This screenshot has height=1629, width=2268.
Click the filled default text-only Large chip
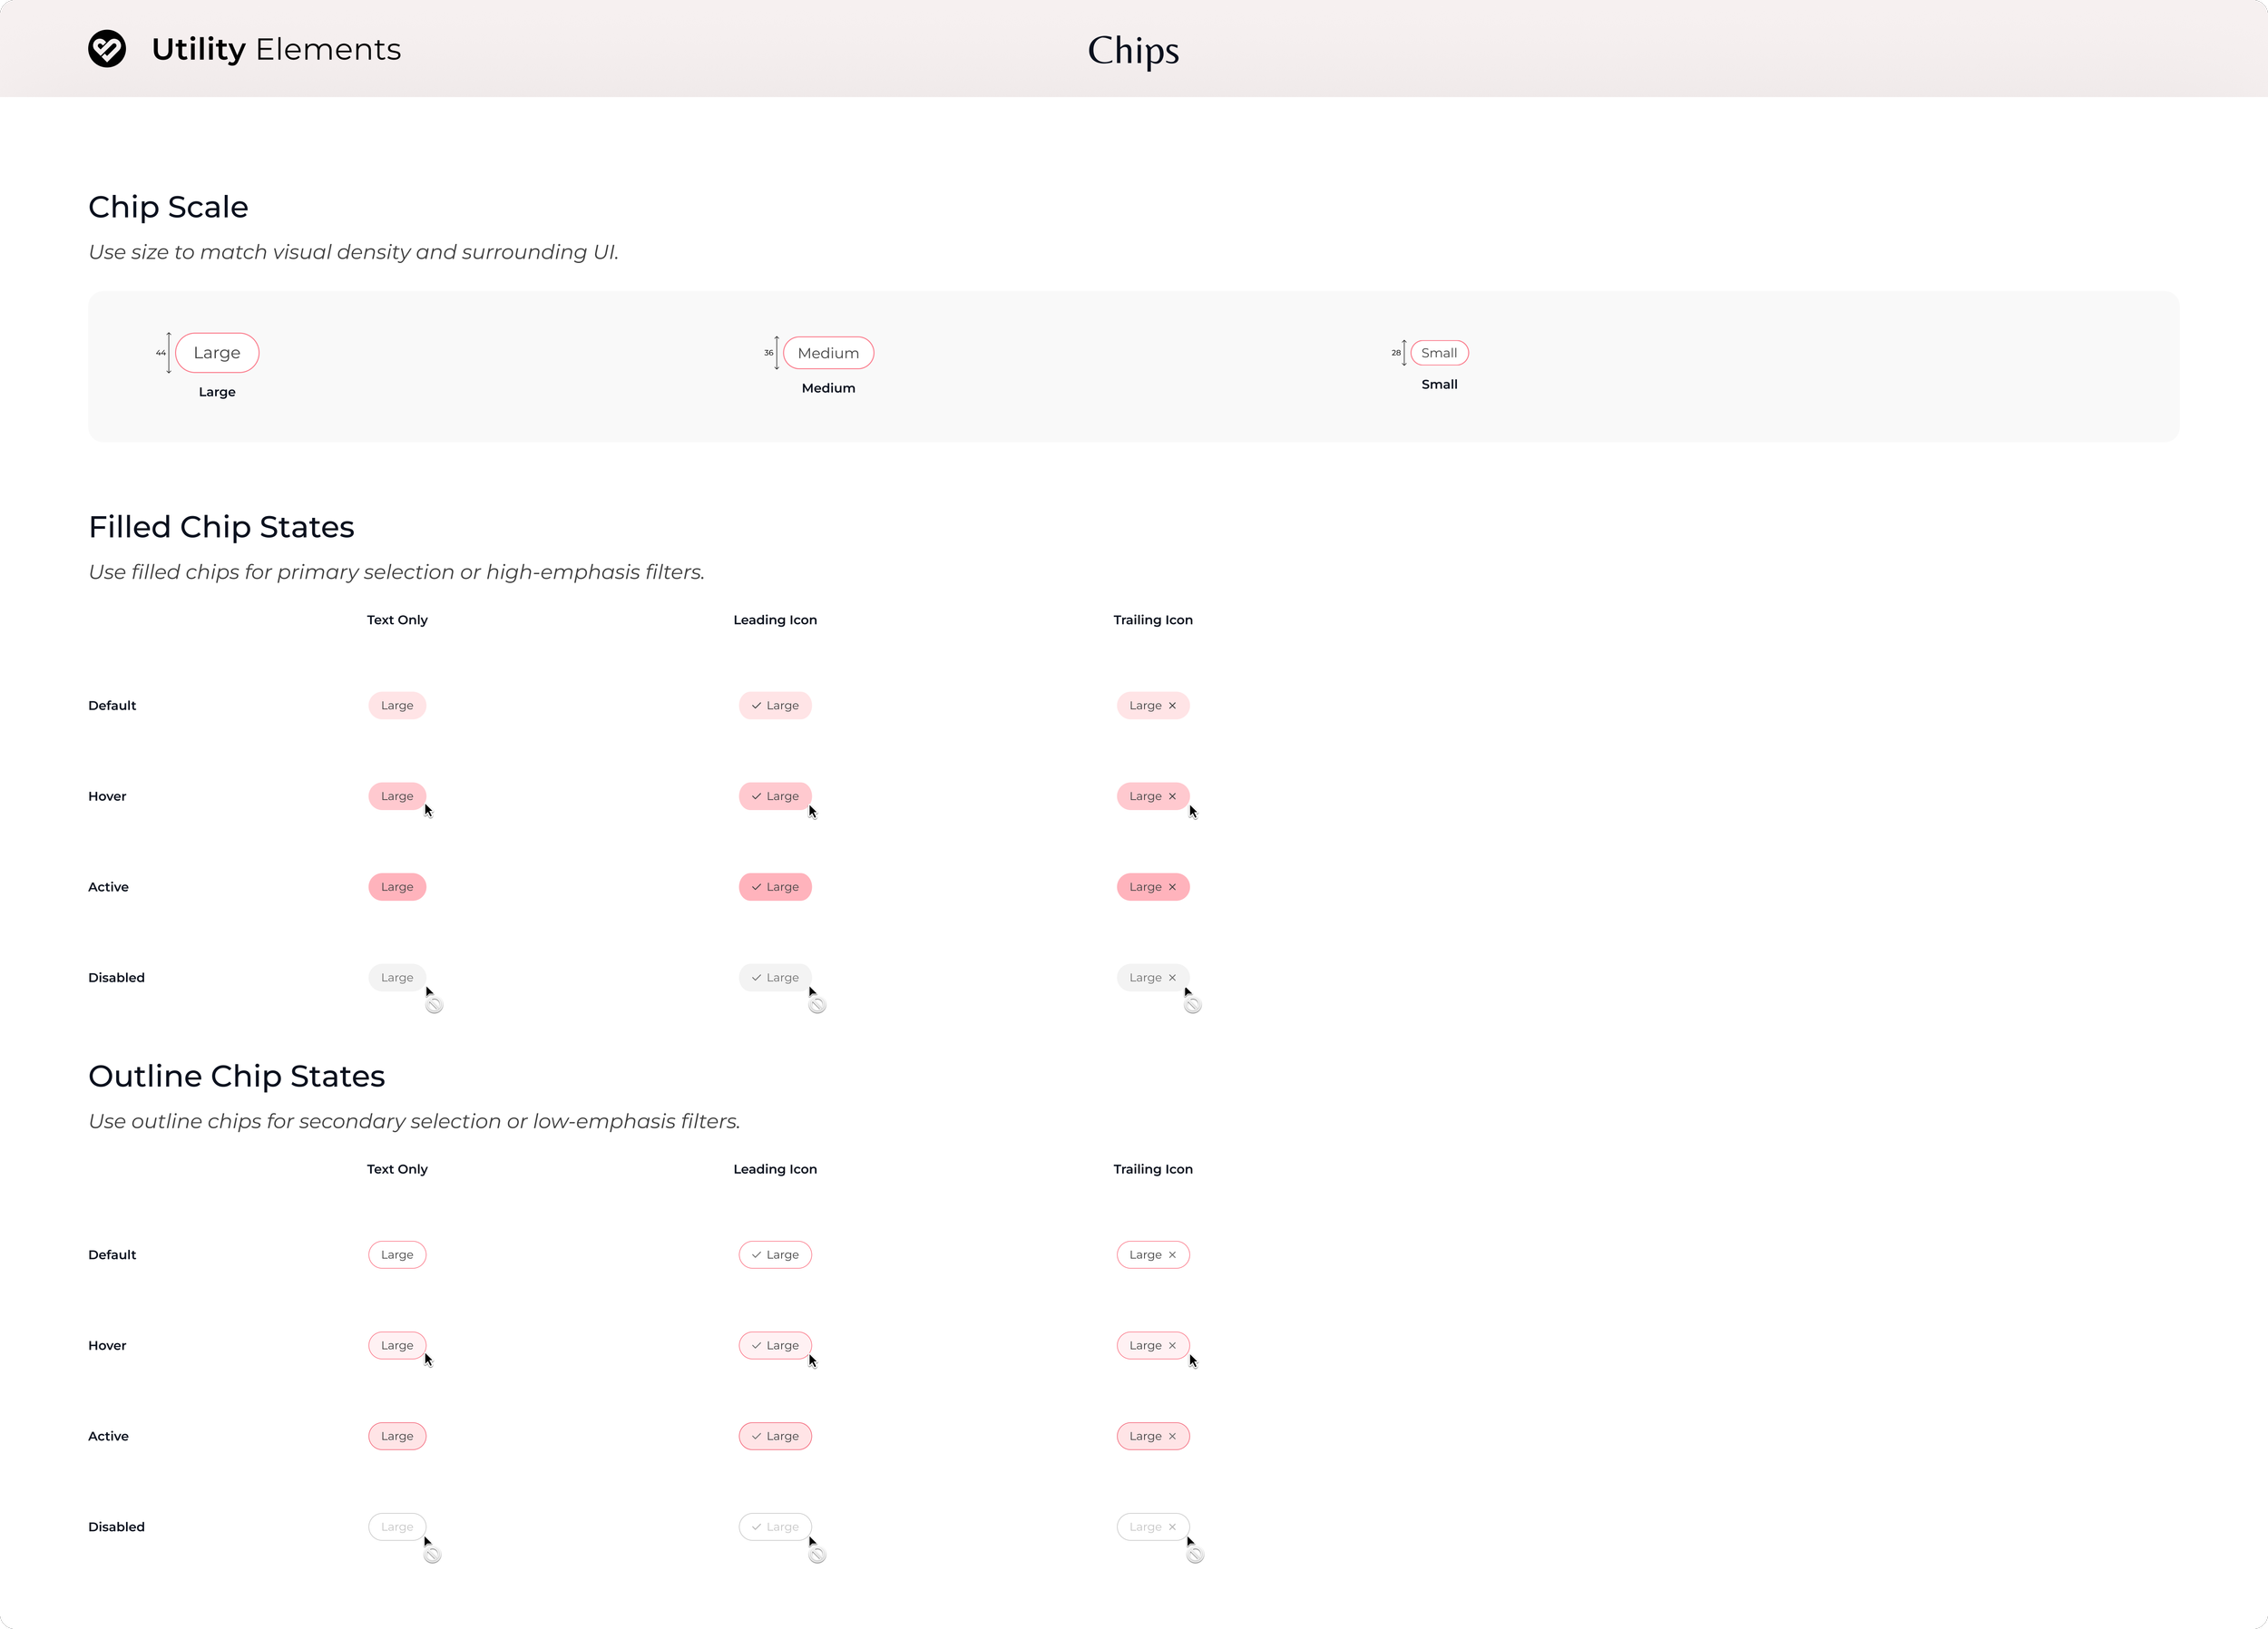pyautogui.click(x=397, y=706)
